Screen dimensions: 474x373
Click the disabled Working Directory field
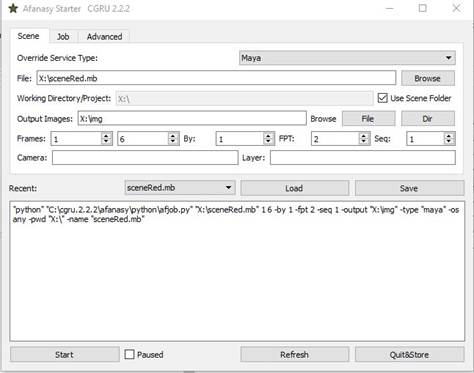tap(244, 99)
